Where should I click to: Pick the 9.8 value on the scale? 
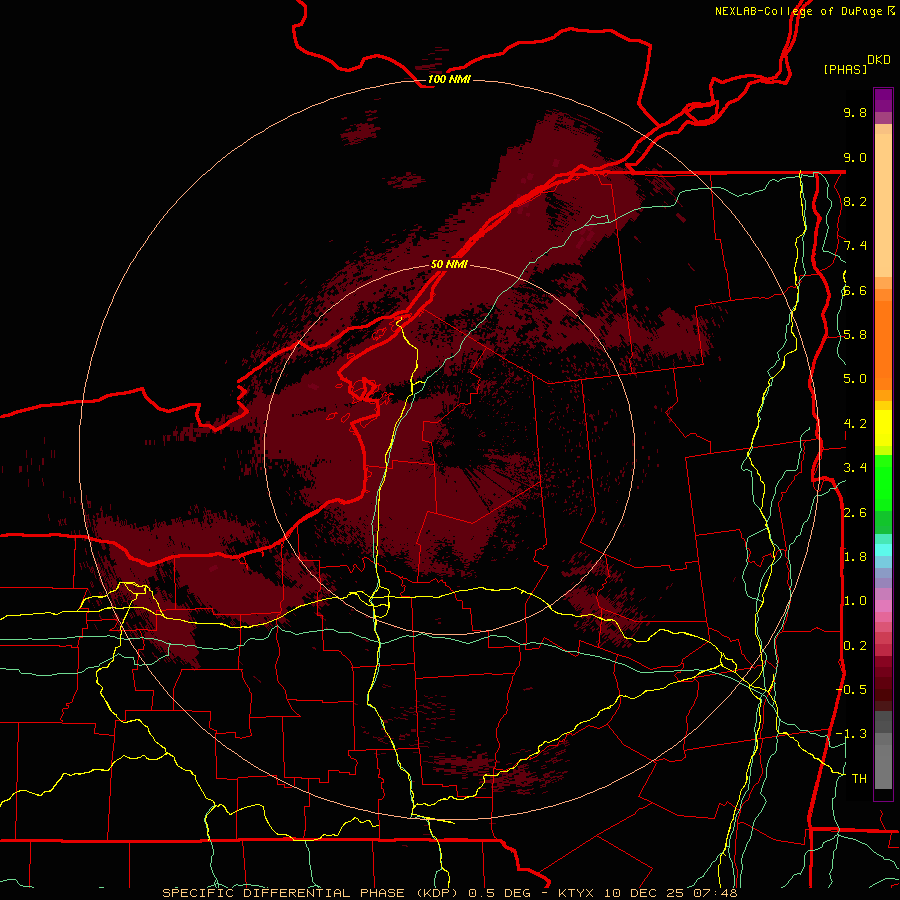(x=855, y=112)
